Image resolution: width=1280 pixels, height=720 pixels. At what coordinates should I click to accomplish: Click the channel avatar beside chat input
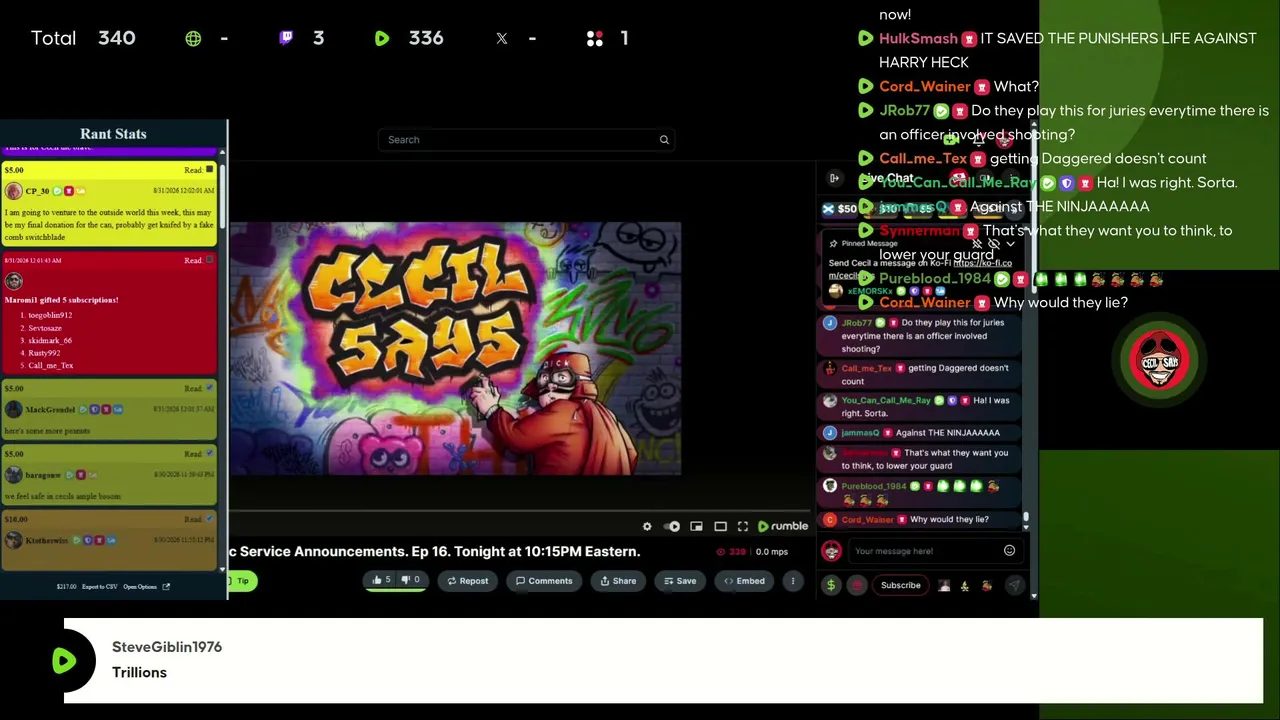[x=831, y=551]
